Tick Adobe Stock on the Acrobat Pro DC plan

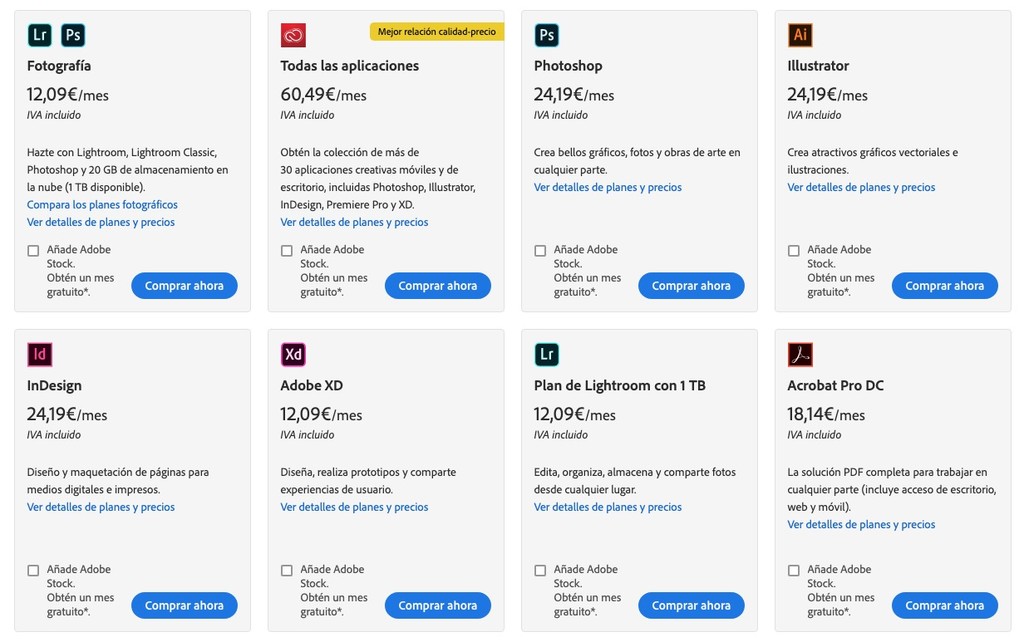click(793, 570)
